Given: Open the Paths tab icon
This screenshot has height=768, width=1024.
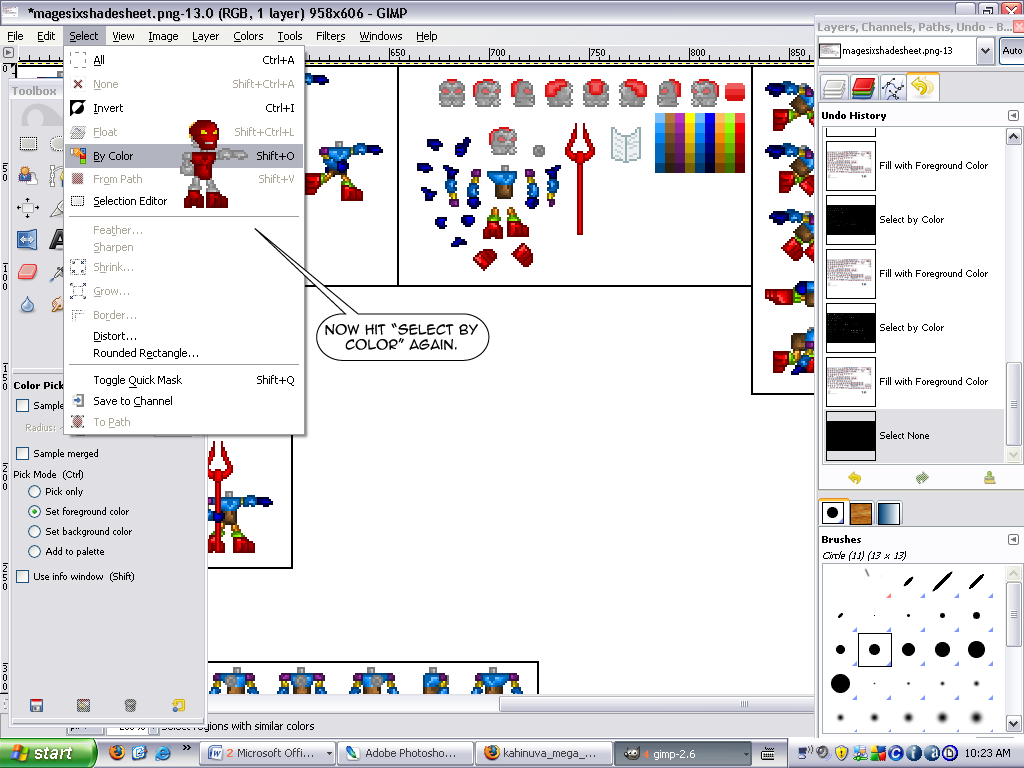Looking at the screenshot, I should pos(892,88).
